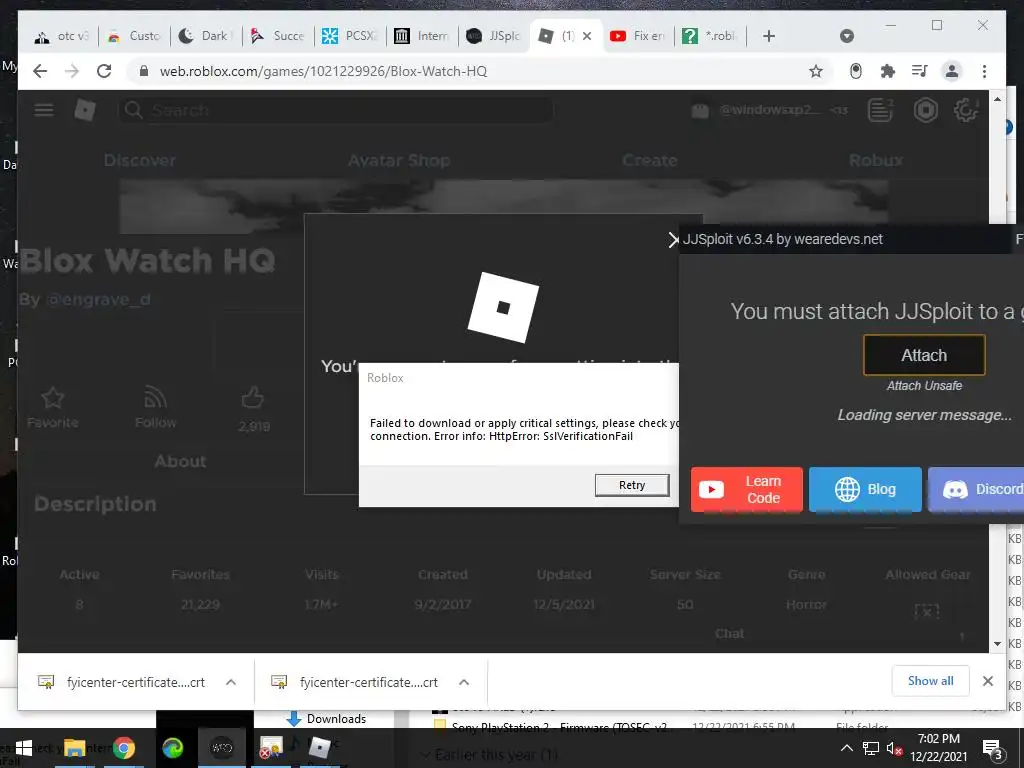This screenshot has height=768, width=1024.
Task: Expand options for first fyicenter-certificate download
Action: click(231, 682)
